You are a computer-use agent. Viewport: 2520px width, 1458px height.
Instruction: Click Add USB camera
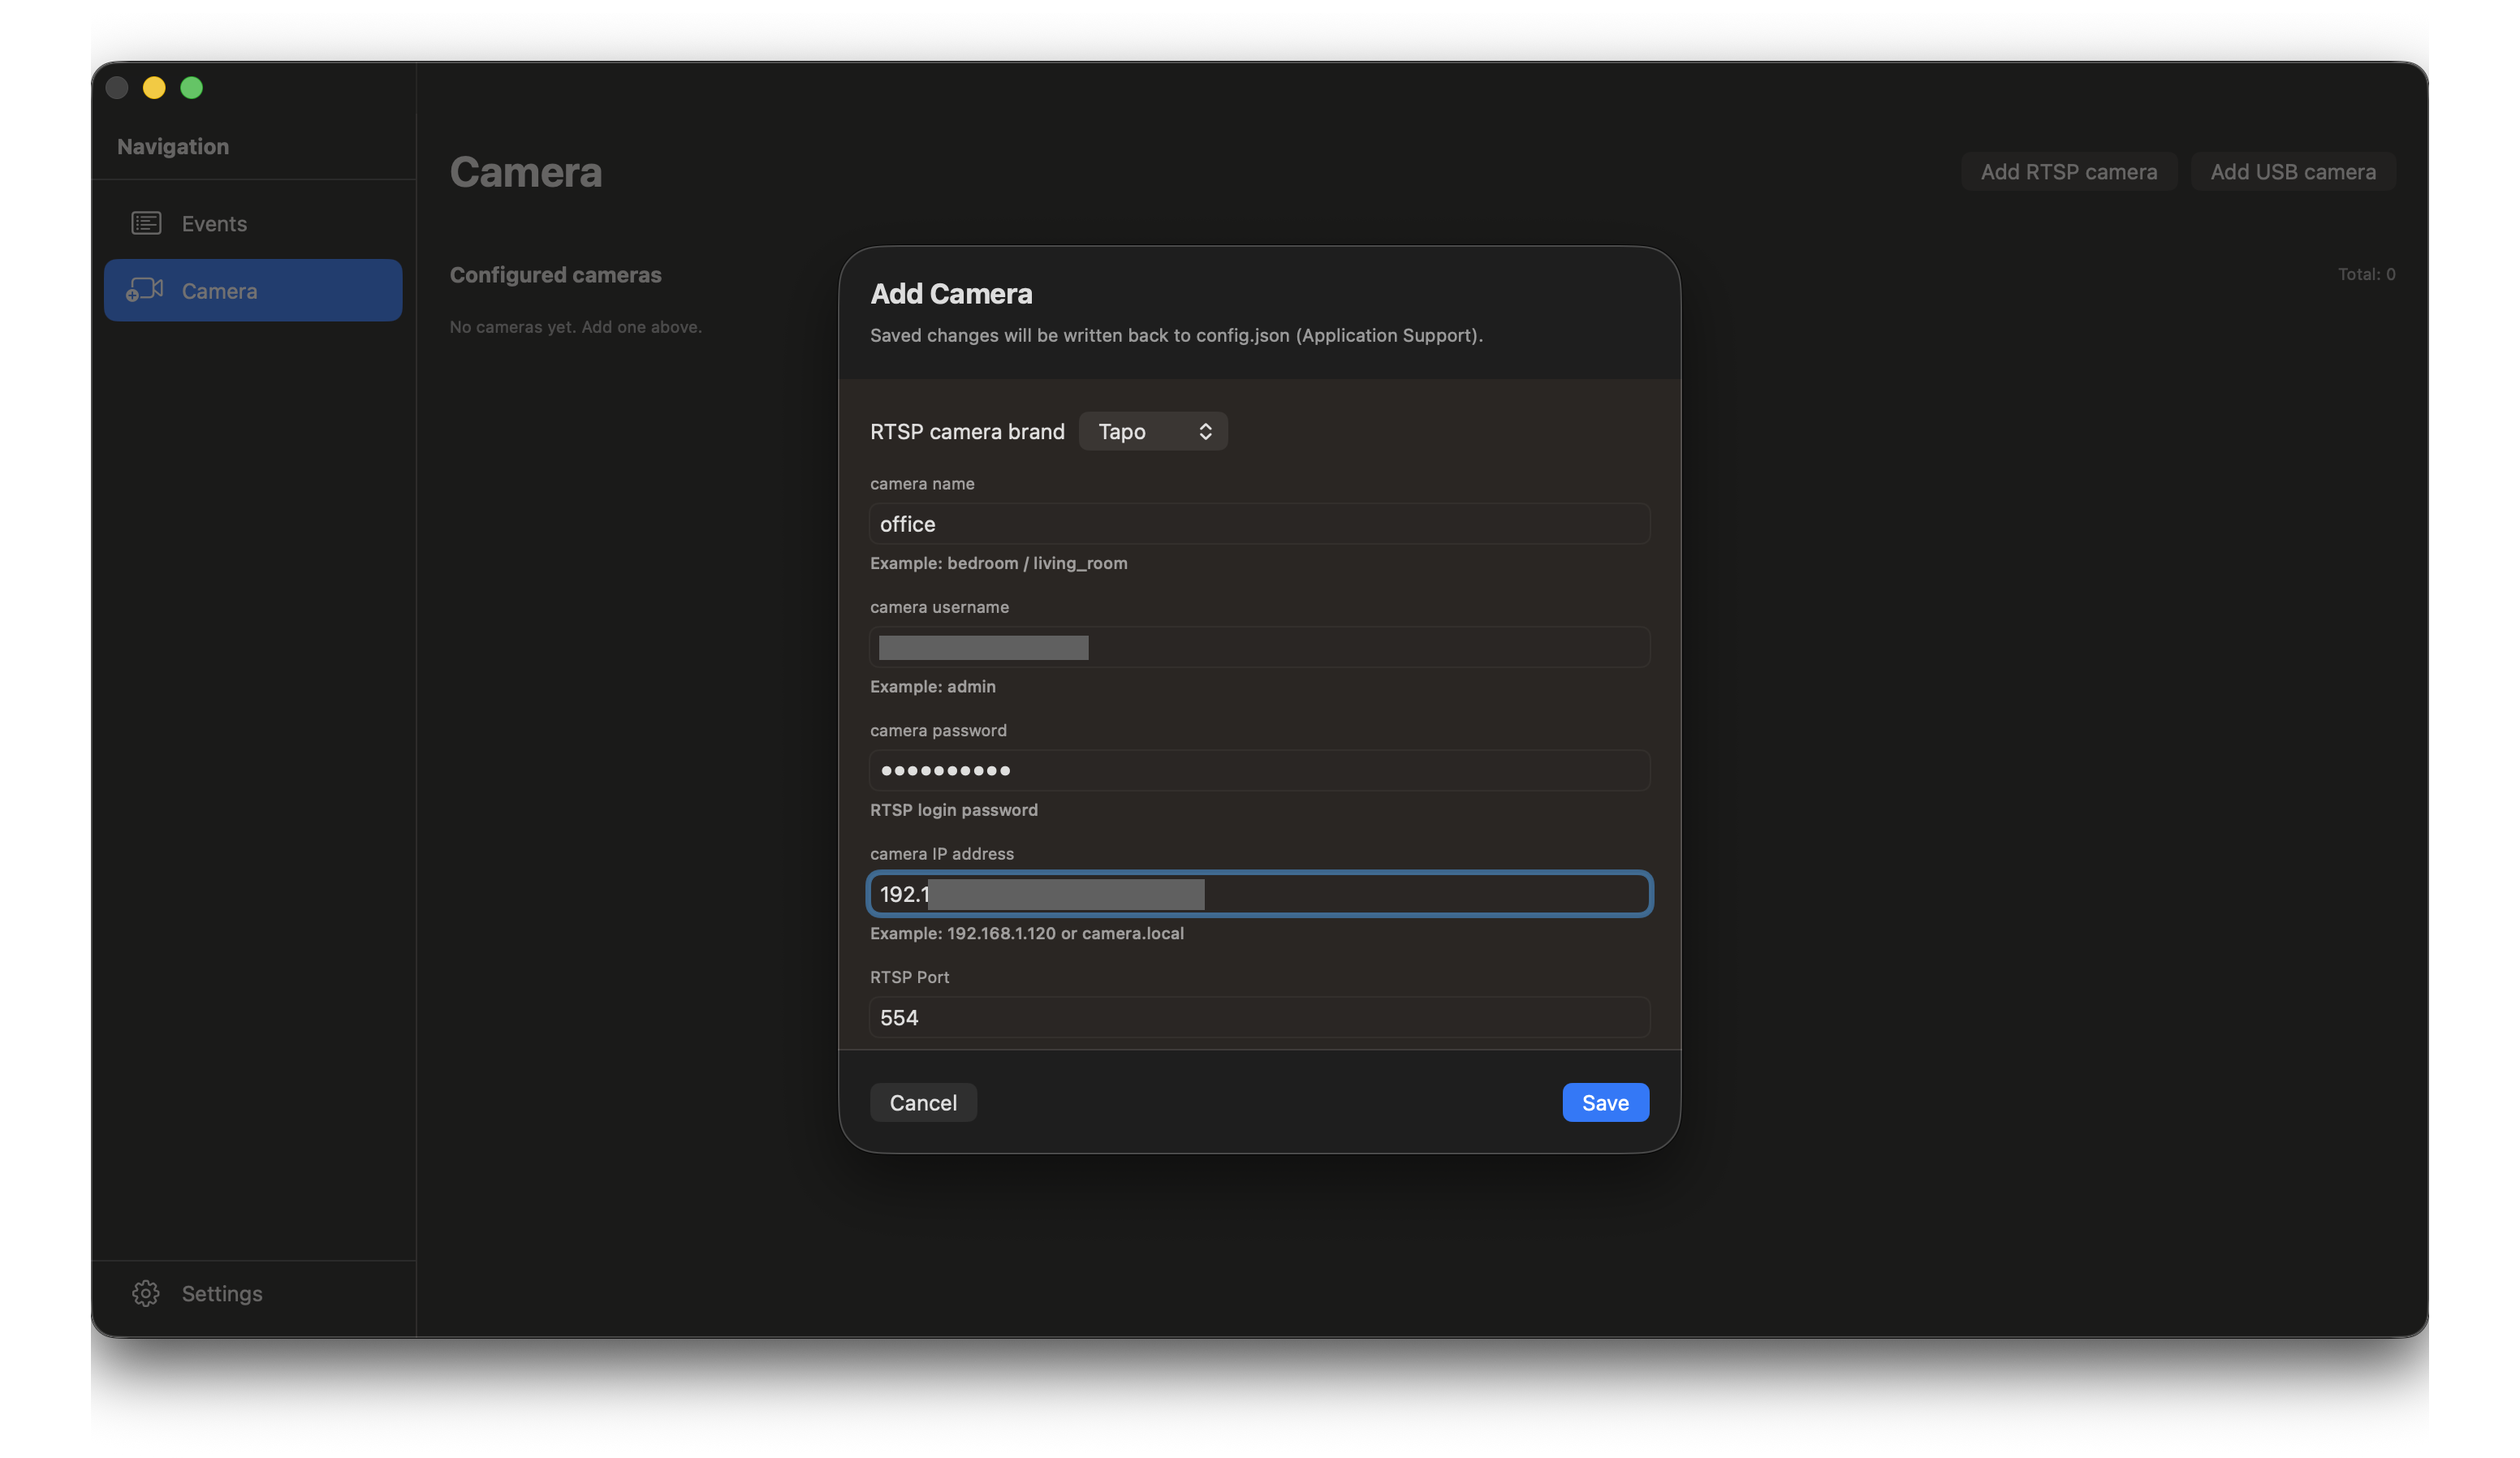(2294, 171)
